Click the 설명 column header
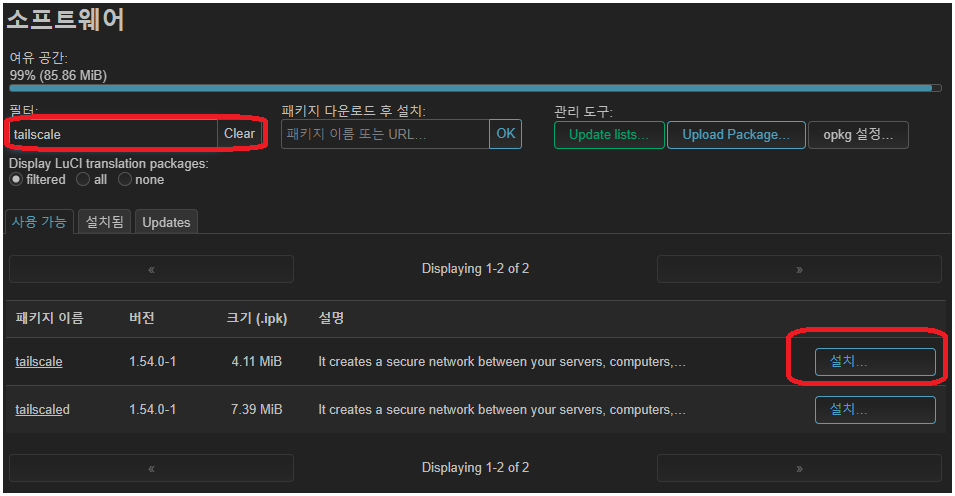Viewport: 955px width, 496px height. [x=331, y=317]
